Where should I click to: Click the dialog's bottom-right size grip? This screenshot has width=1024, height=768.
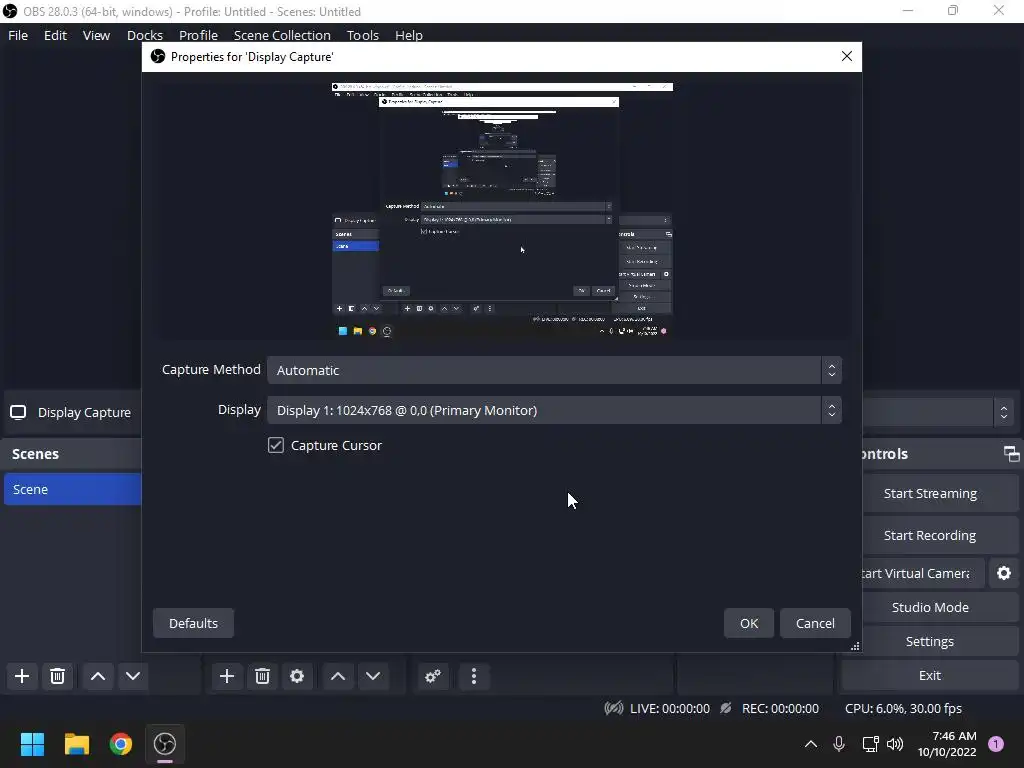tap(855, 646)
